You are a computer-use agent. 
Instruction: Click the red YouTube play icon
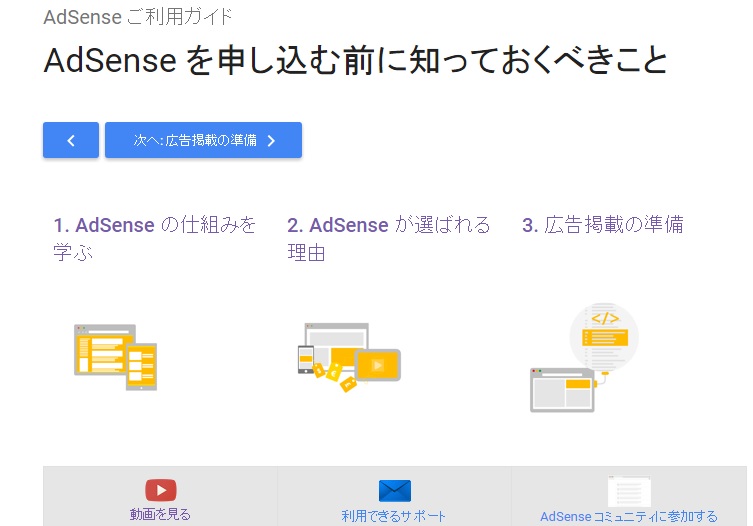coord(160,490)
